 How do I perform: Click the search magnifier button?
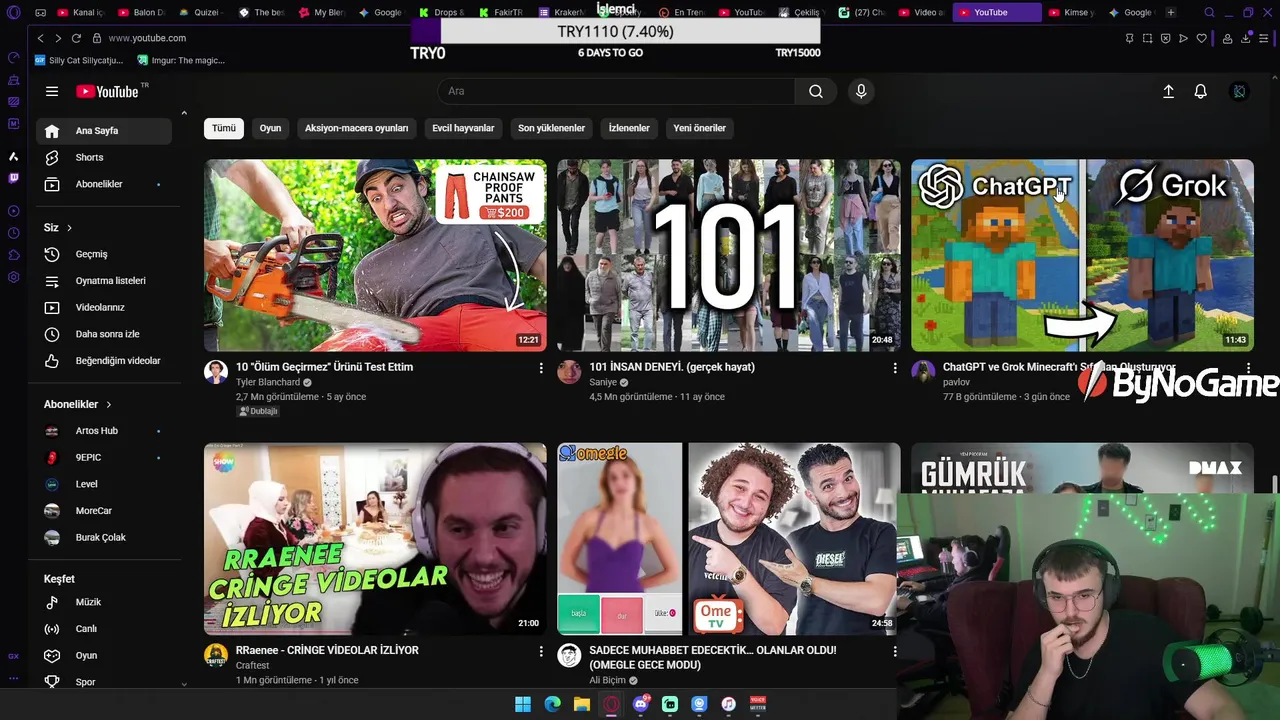click(x=816, y=91)
